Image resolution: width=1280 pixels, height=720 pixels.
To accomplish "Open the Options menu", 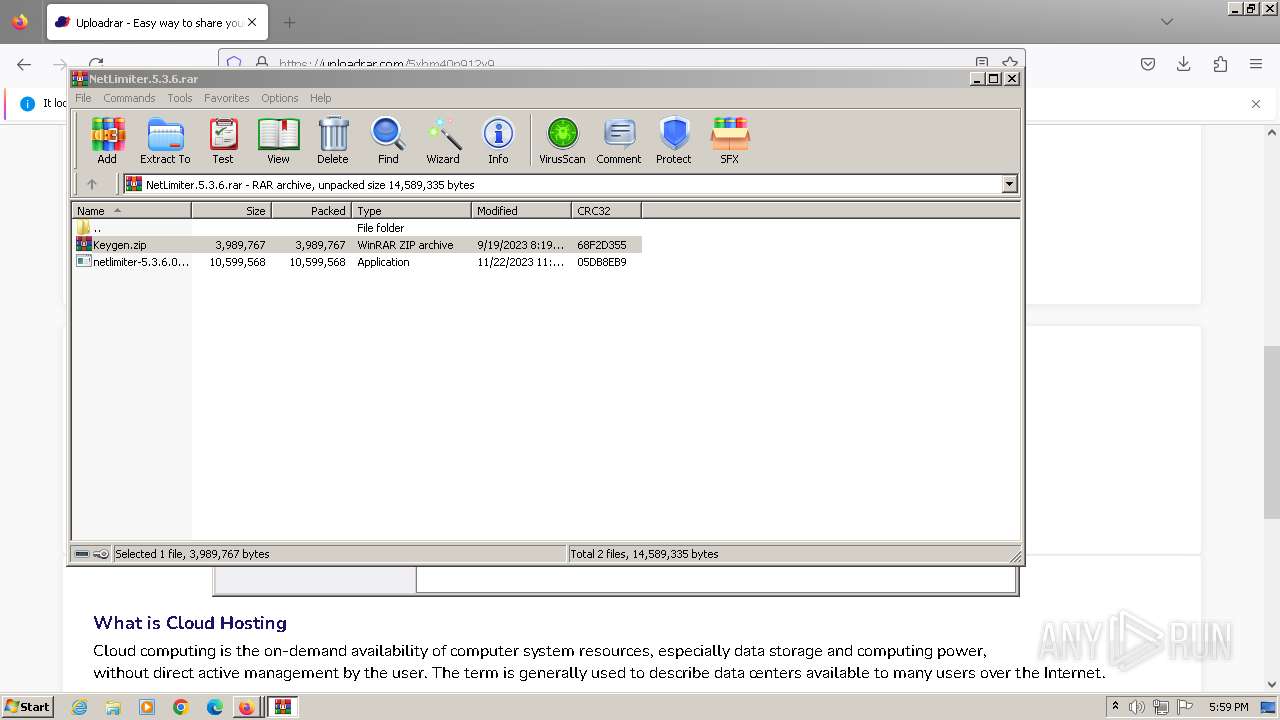I will 280,98.
